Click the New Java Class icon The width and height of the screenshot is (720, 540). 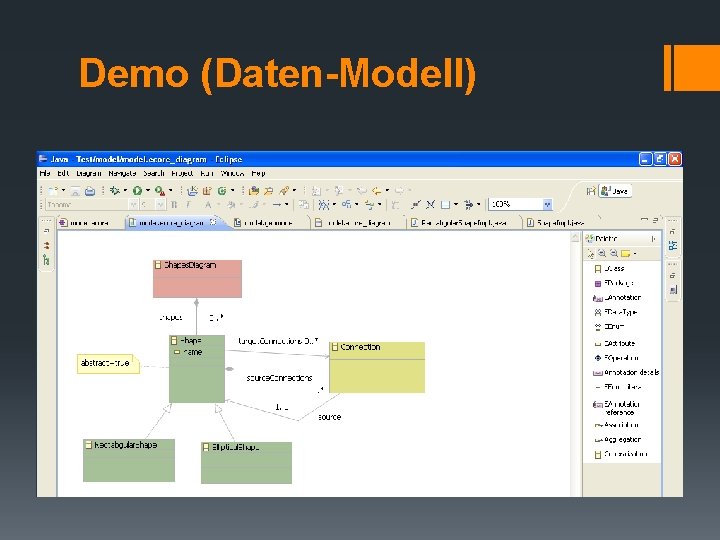(222, 191)
